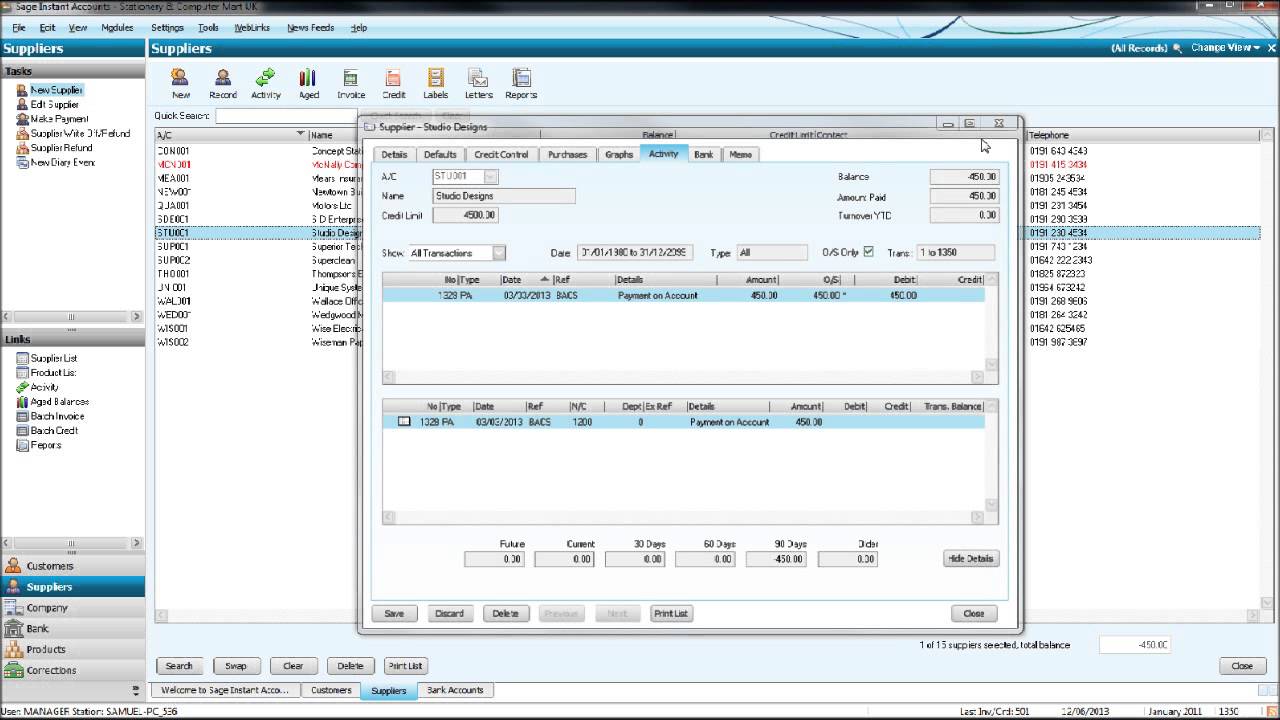Switch to Bank Accounts bottom tab
This screenshot has height=720, width=1280.
point(455,690)
